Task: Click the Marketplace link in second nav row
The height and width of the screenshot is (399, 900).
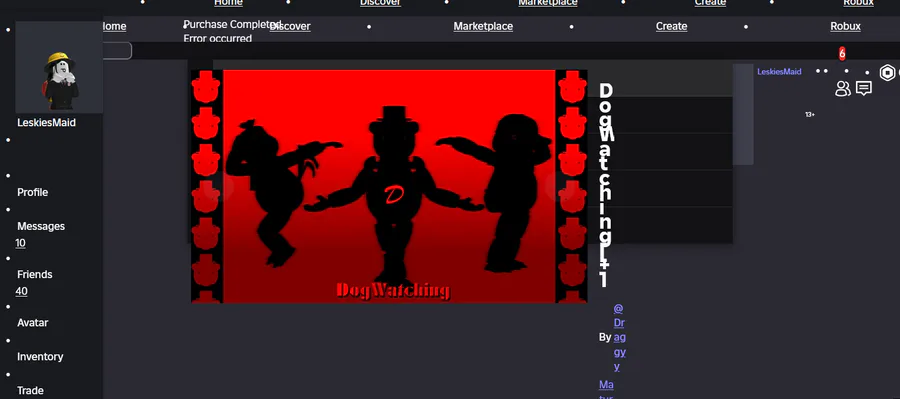Action: click(483, 26)
